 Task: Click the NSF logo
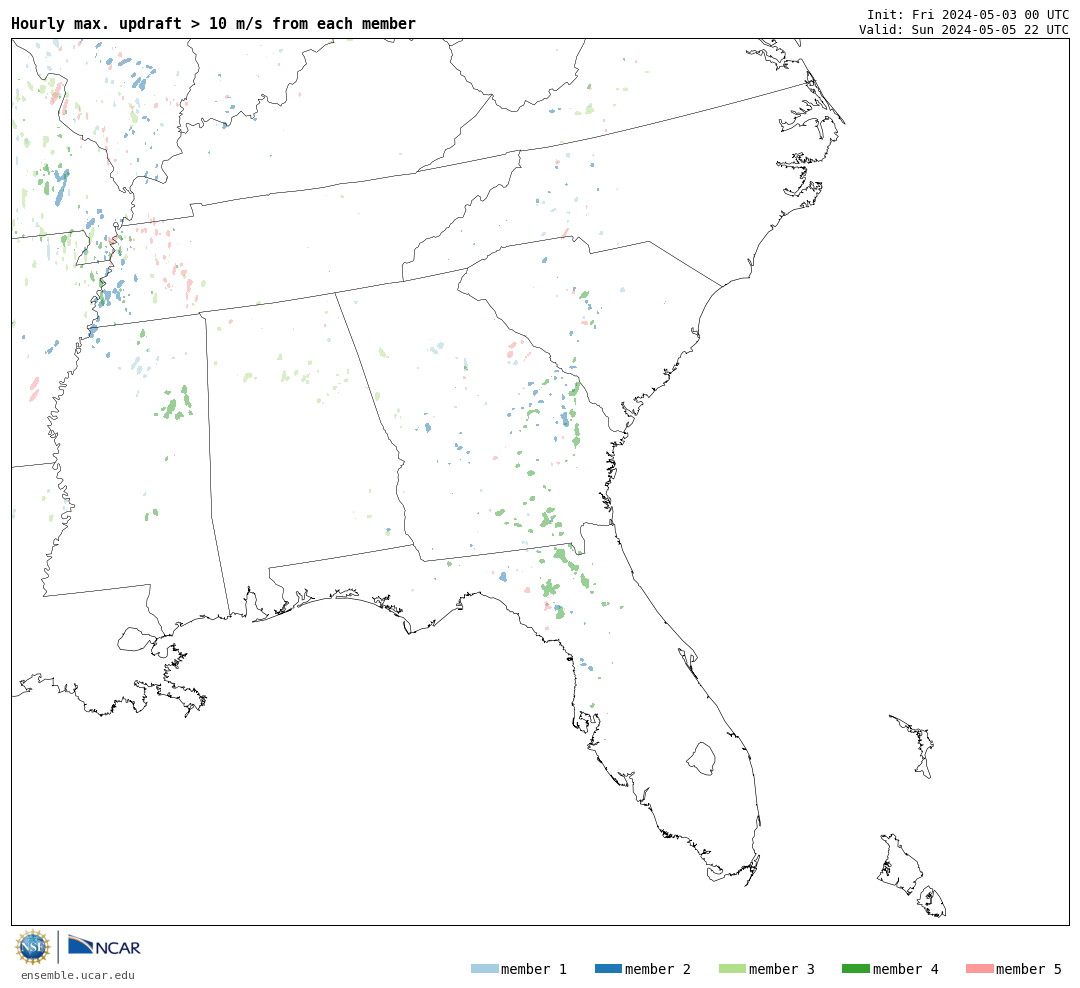32,947
